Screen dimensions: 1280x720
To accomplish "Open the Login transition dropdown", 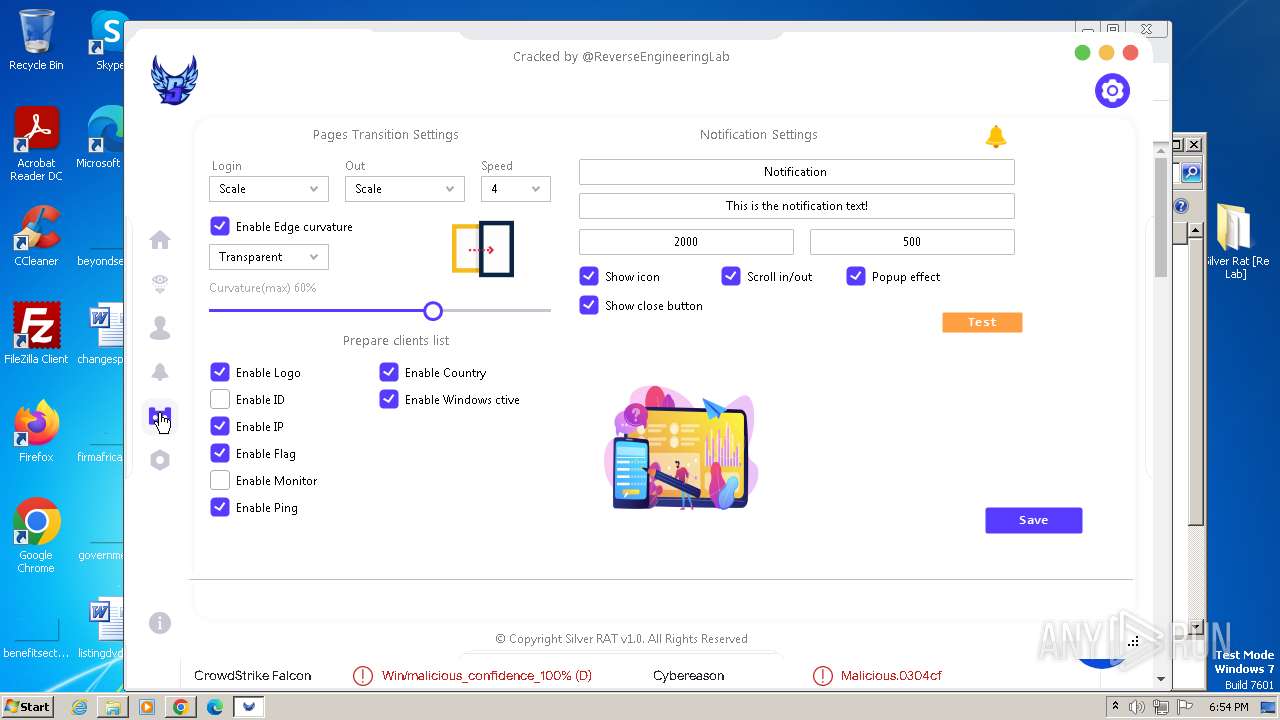I will tap(268, 189).
